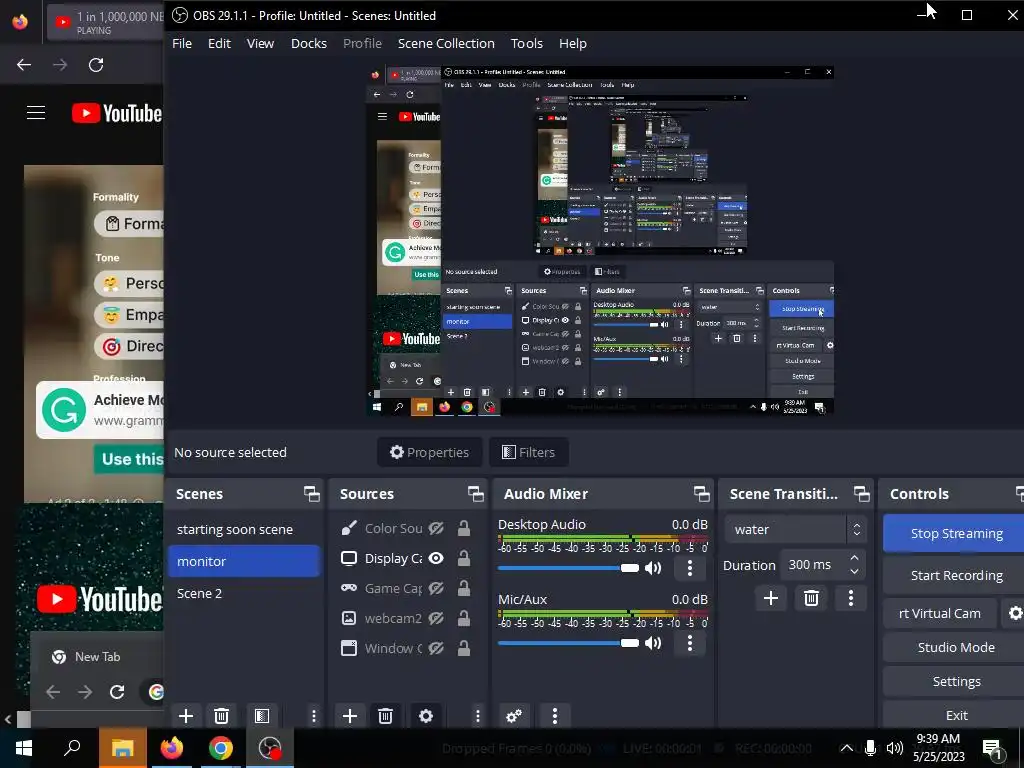Pop out the Scenes dock
Screen dimensions: 1024x768
tap(312, 494)
